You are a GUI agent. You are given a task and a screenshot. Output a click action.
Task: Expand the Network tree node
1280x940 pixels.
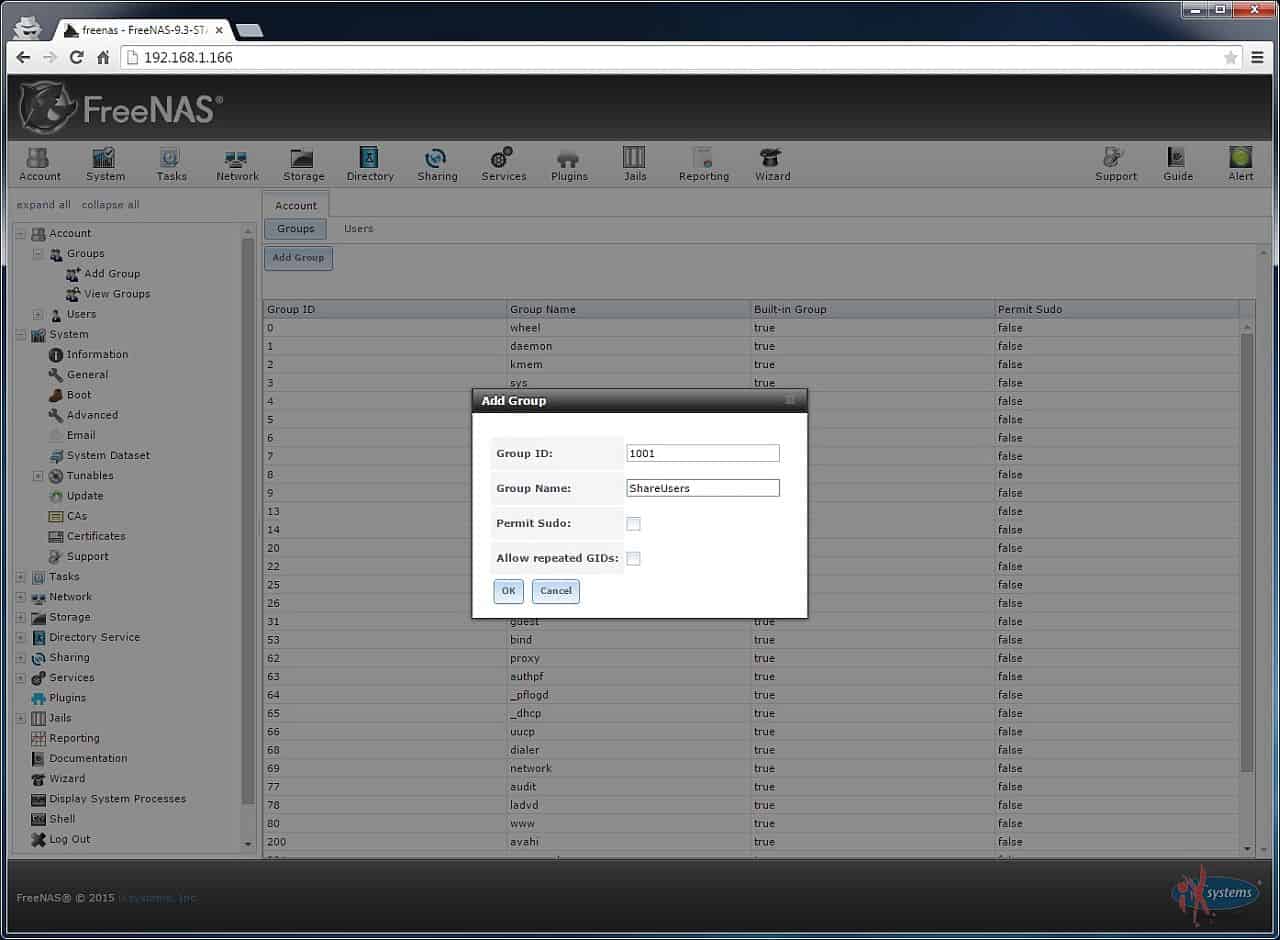pos(21,597)
